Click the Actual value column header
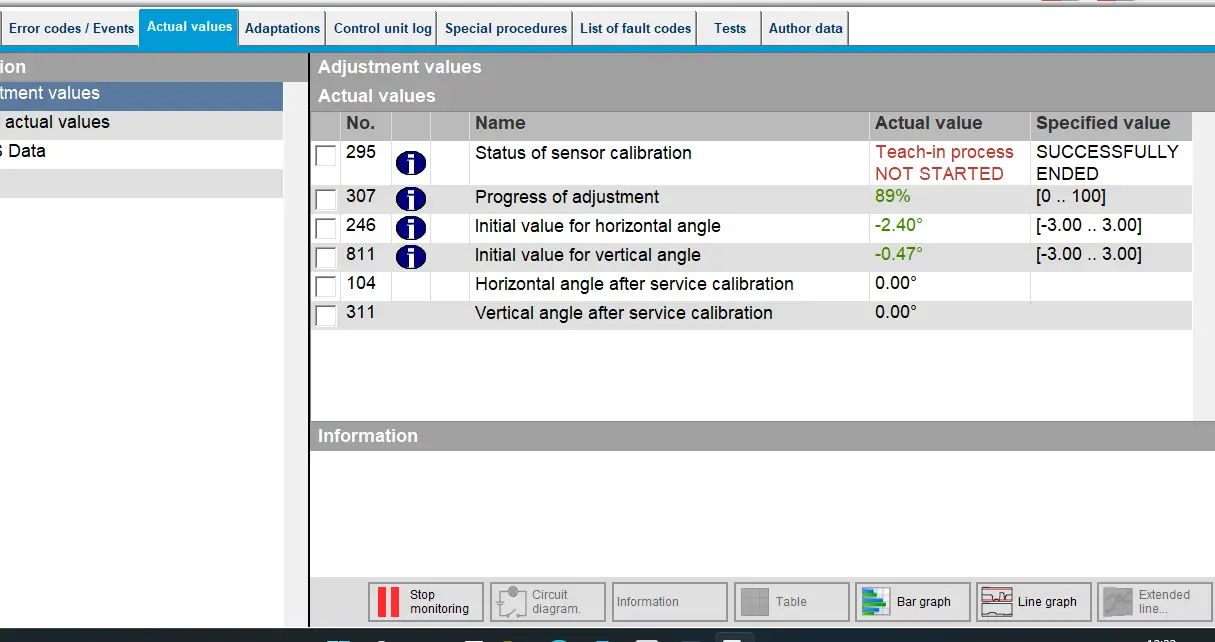The image size is (1215, 642). click(950, 124)
